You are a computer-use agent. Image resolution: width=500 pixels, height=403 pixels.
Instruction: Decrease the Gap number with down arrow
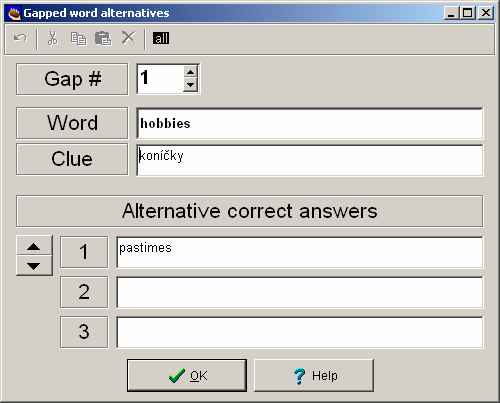pyautogui.click(x=190, y=85)
